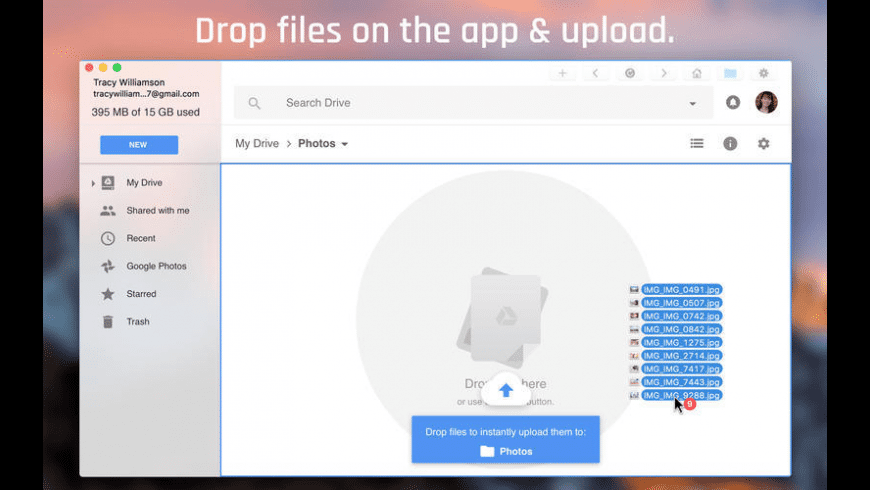Click the IMG_IMG_2714.jpg file
This screenshot has height=490, width=870.
point(681,356)
